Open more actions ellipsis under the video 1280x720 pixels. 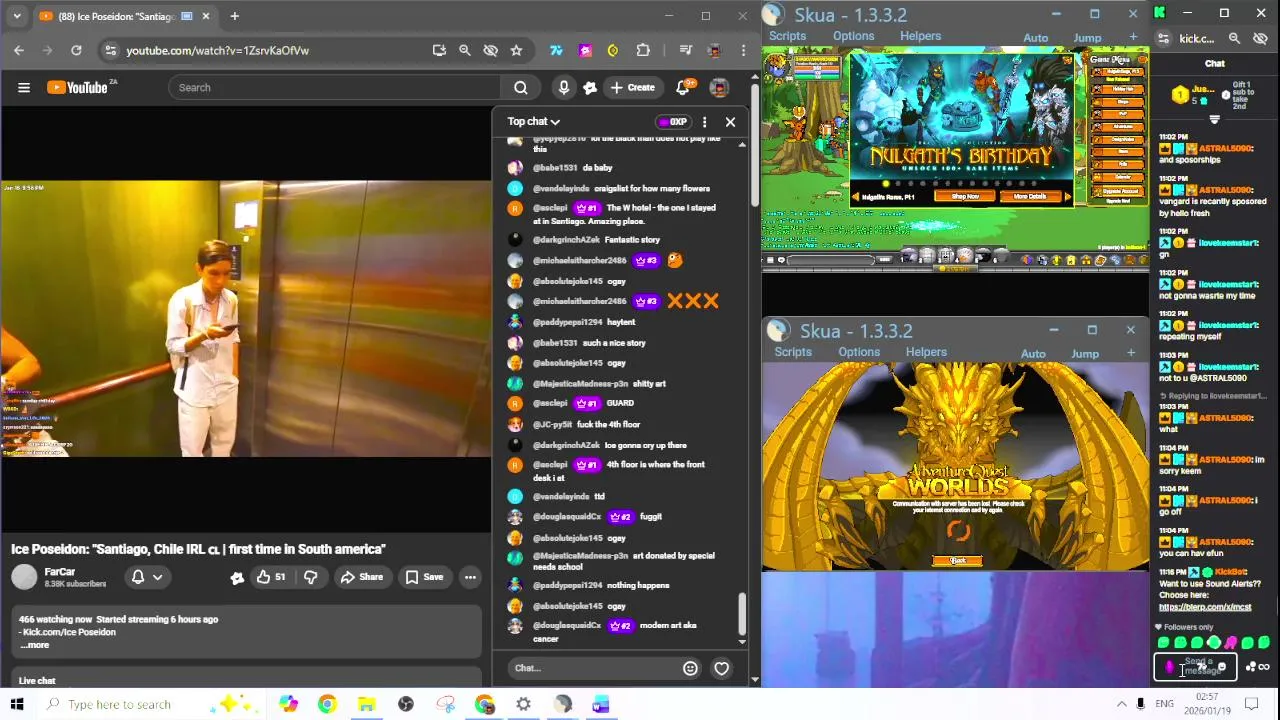(x=470, y=577)
